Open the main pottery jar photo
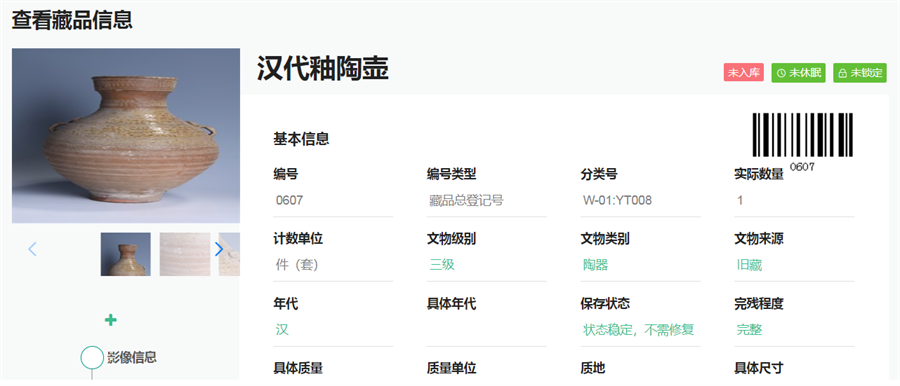 [x=126, y=136]
